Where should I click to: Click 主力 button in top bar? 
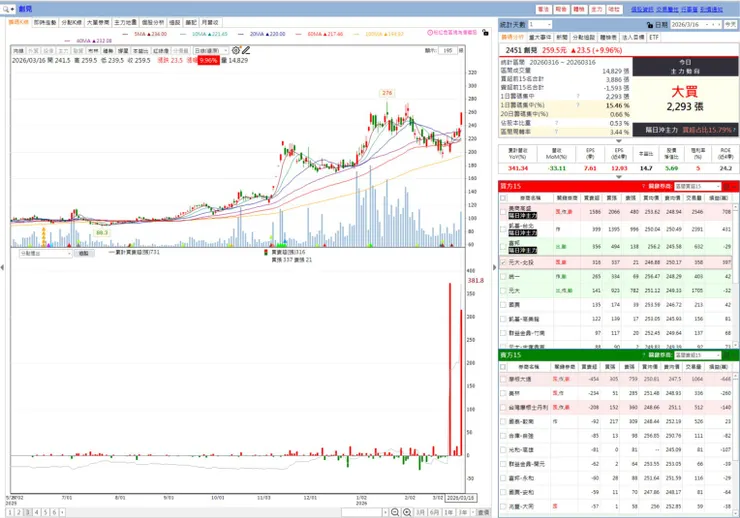tap(597, 9)
